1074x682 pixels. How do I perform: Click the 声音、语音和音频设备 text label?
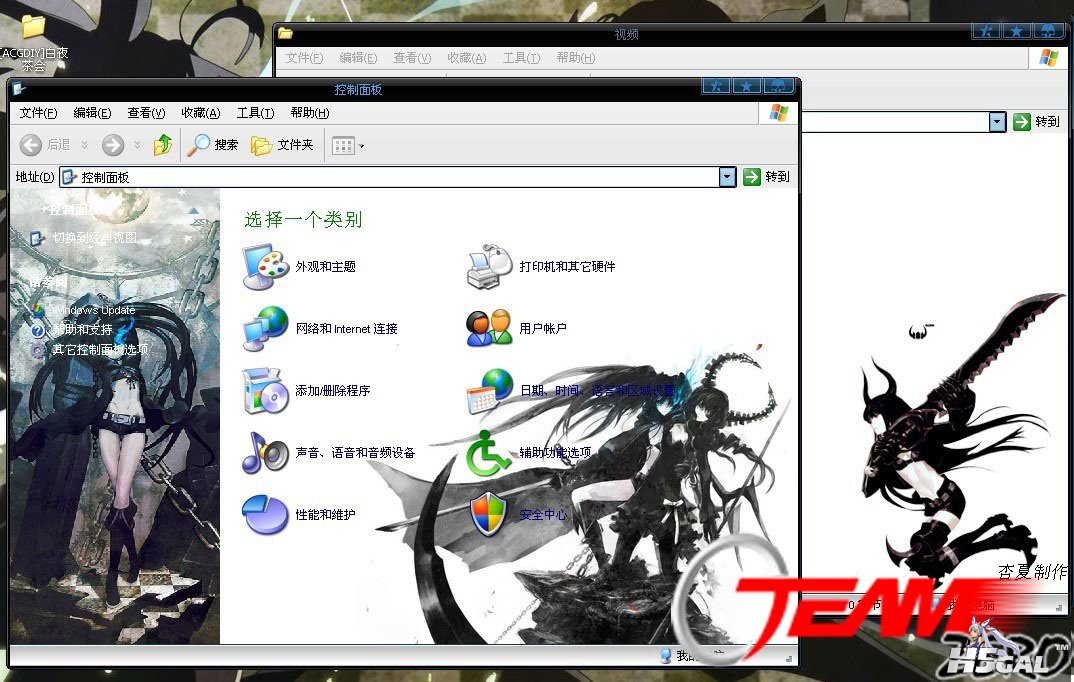[x=355, y=453]
